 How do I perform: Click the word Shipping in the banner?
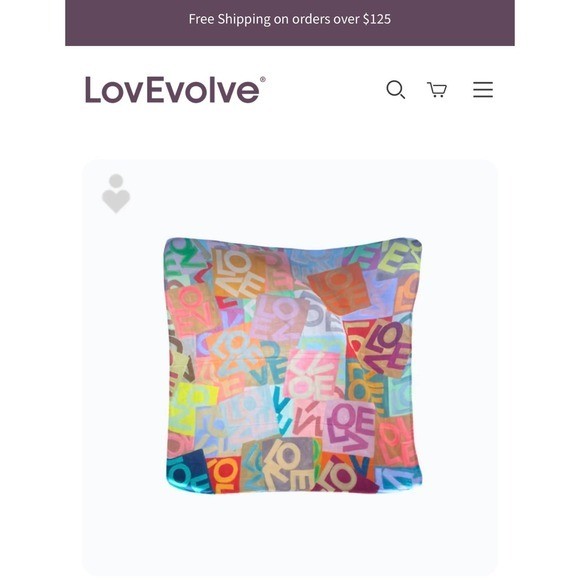pyautogui.click(x=244, y=19)
